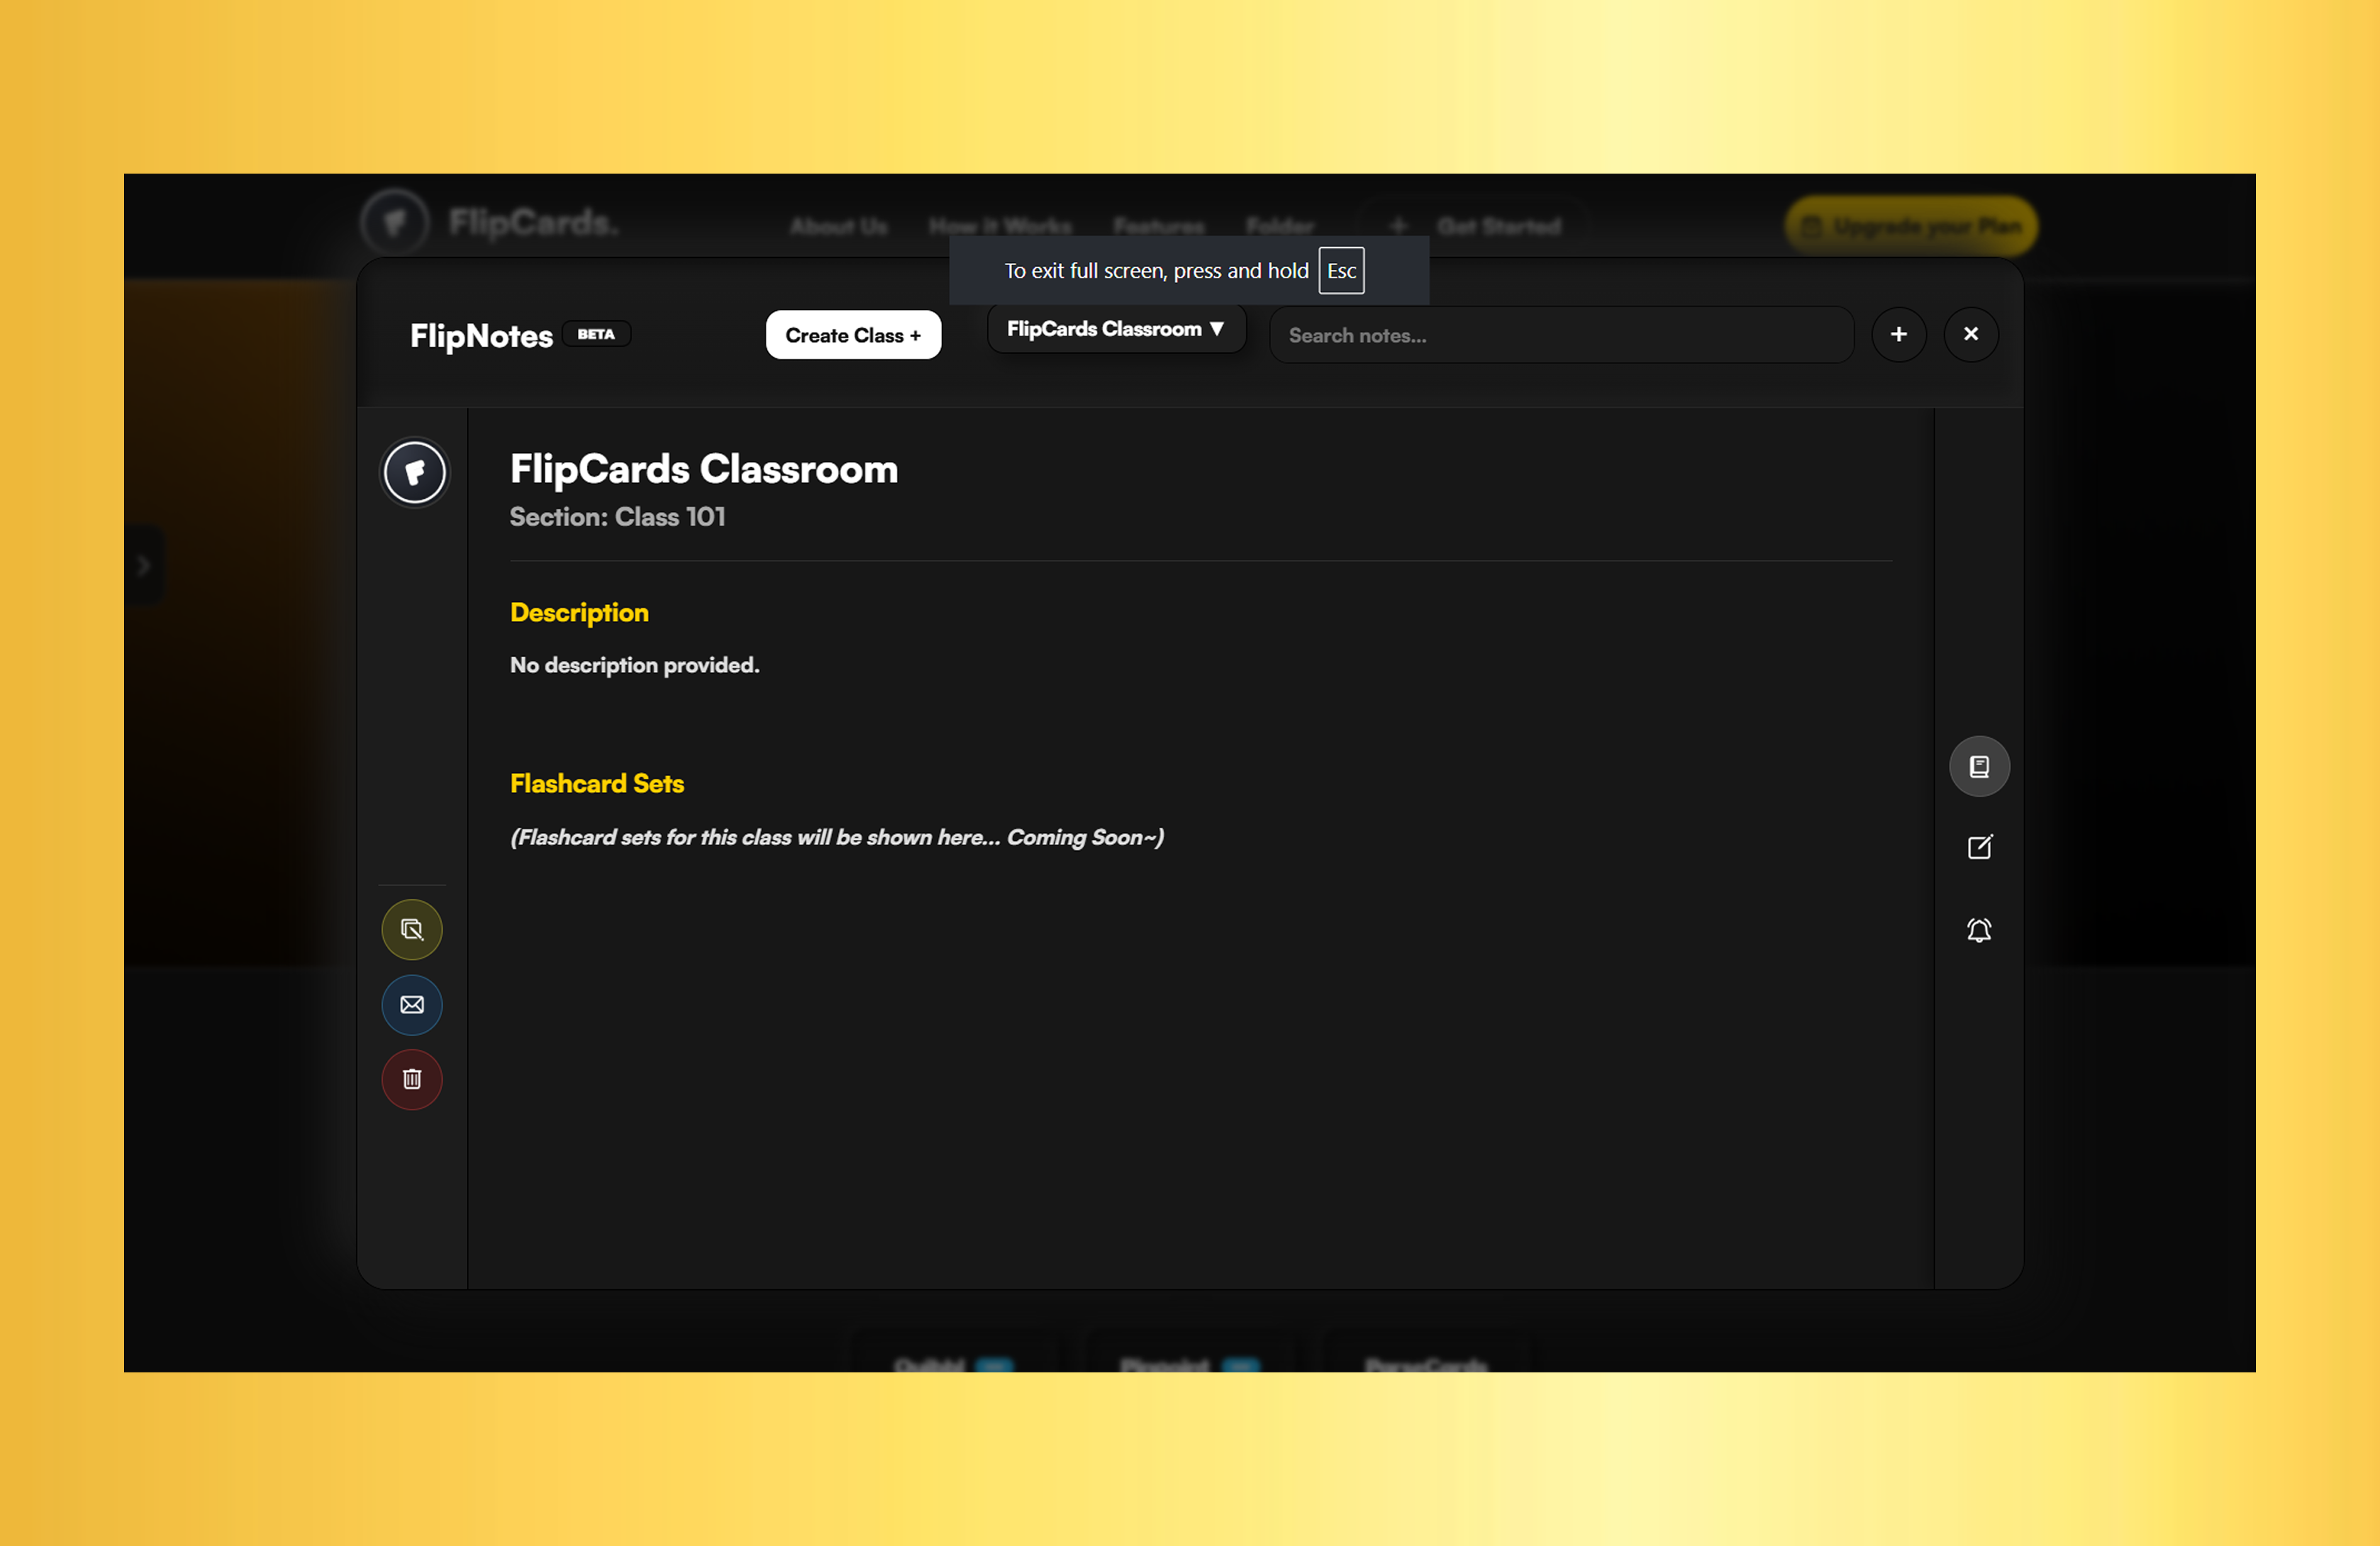Click the yellow edit class icon
This screenshot has width=2380, height=1546.
point(411,929)
